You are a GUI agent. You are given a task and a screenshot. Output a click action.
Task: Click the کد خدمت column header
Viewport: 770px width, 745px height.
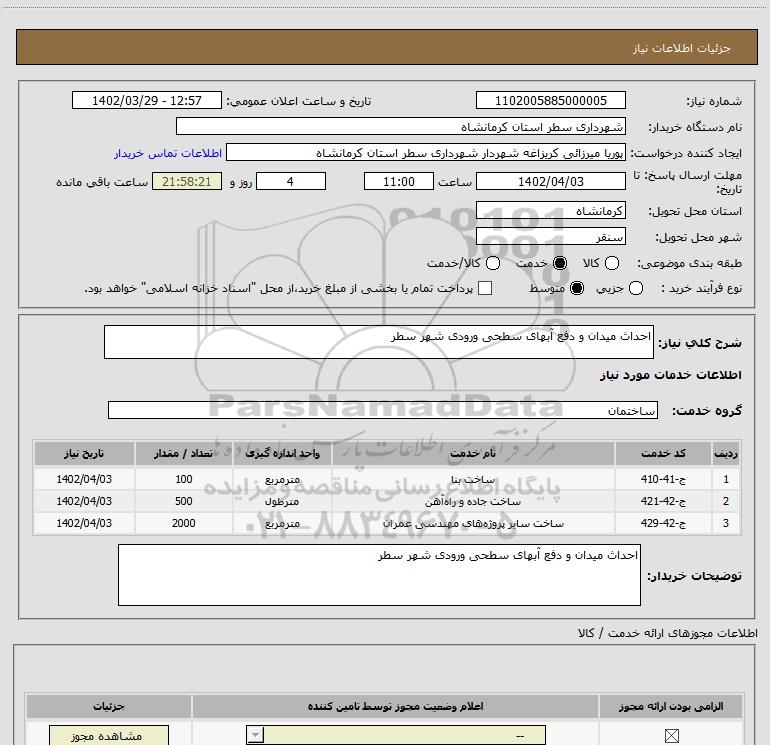663,453
